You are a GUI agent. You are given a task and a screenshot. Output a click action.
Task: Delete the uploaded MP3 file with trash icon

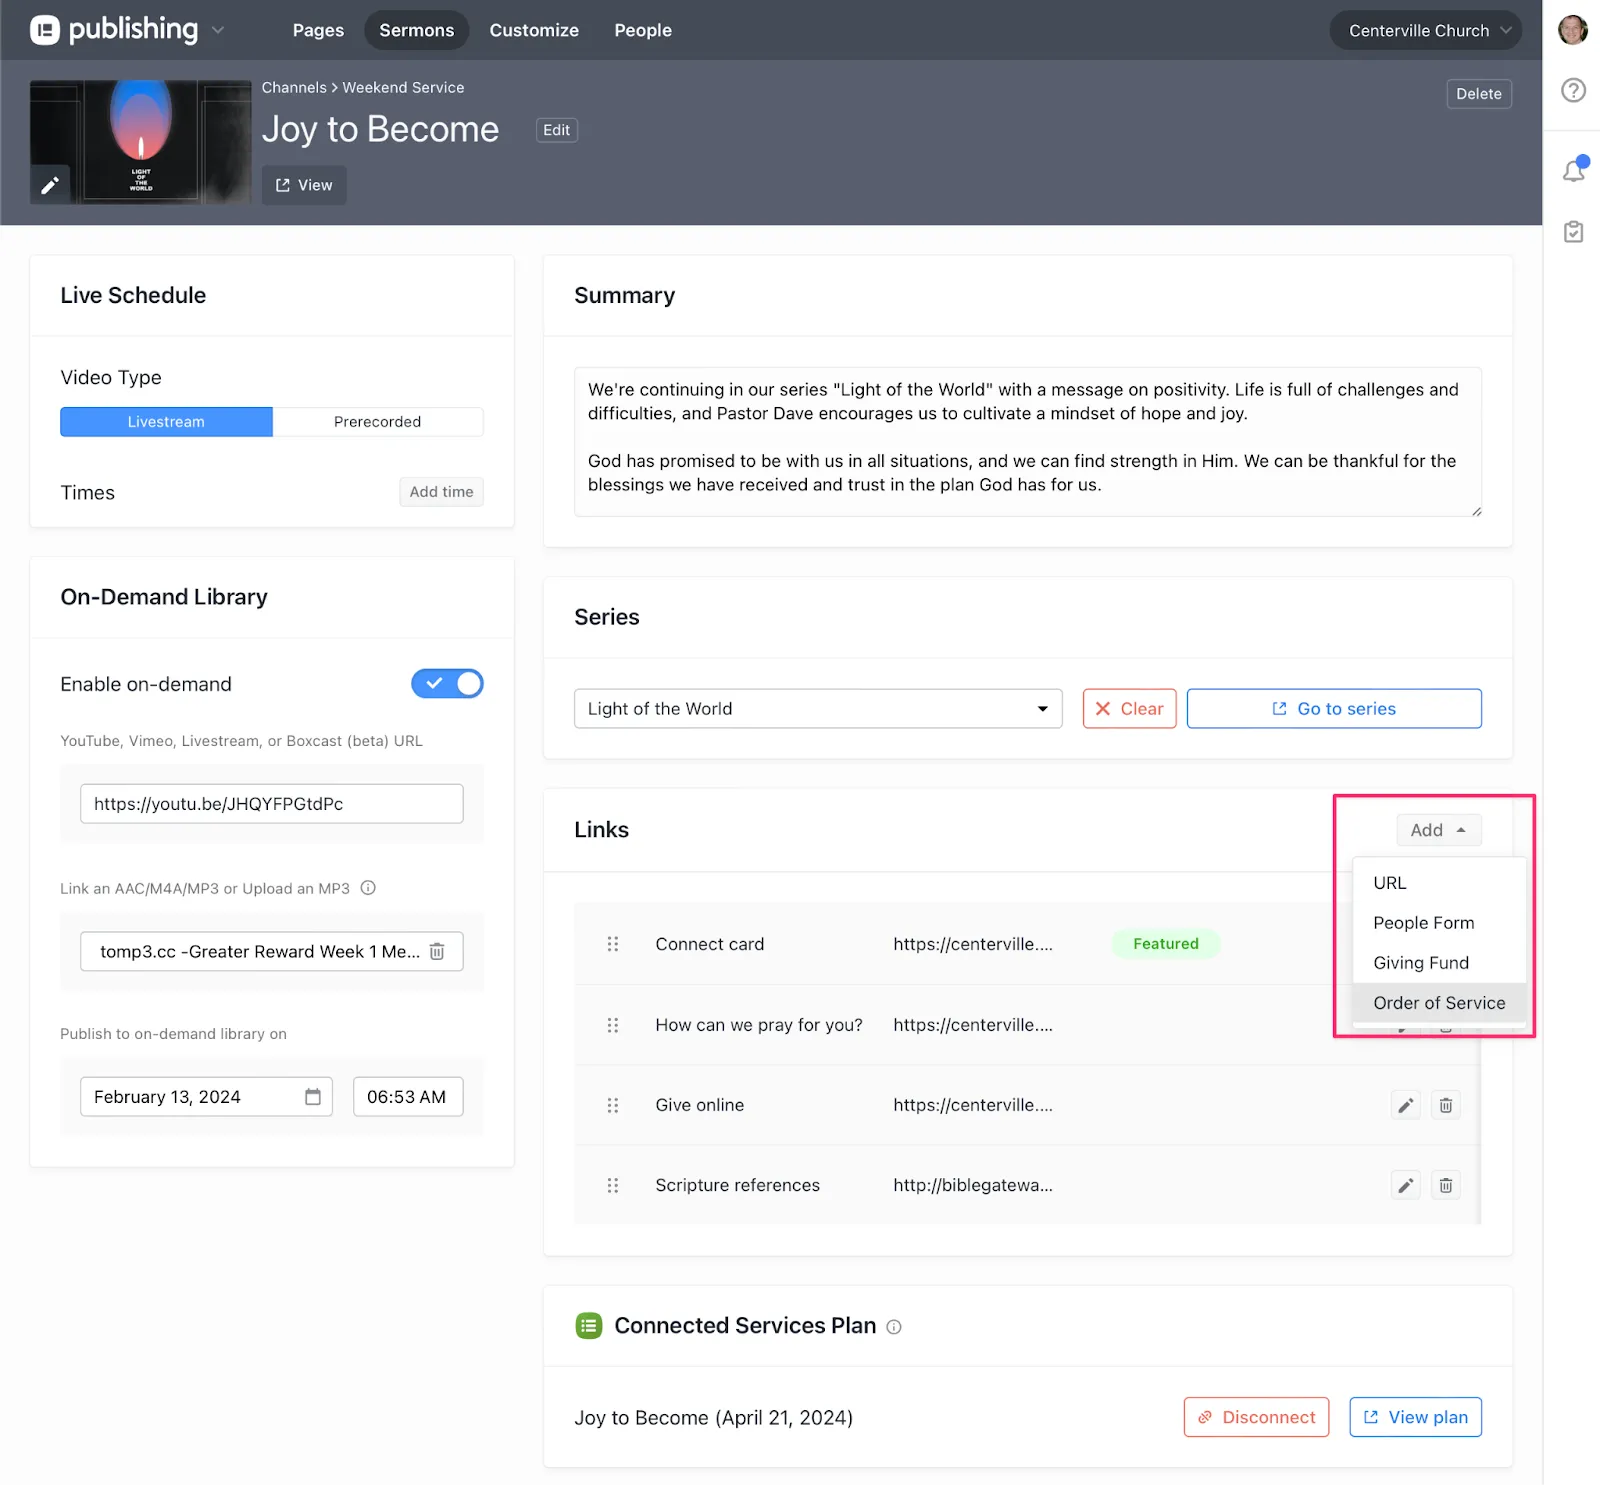coord(437,951)
